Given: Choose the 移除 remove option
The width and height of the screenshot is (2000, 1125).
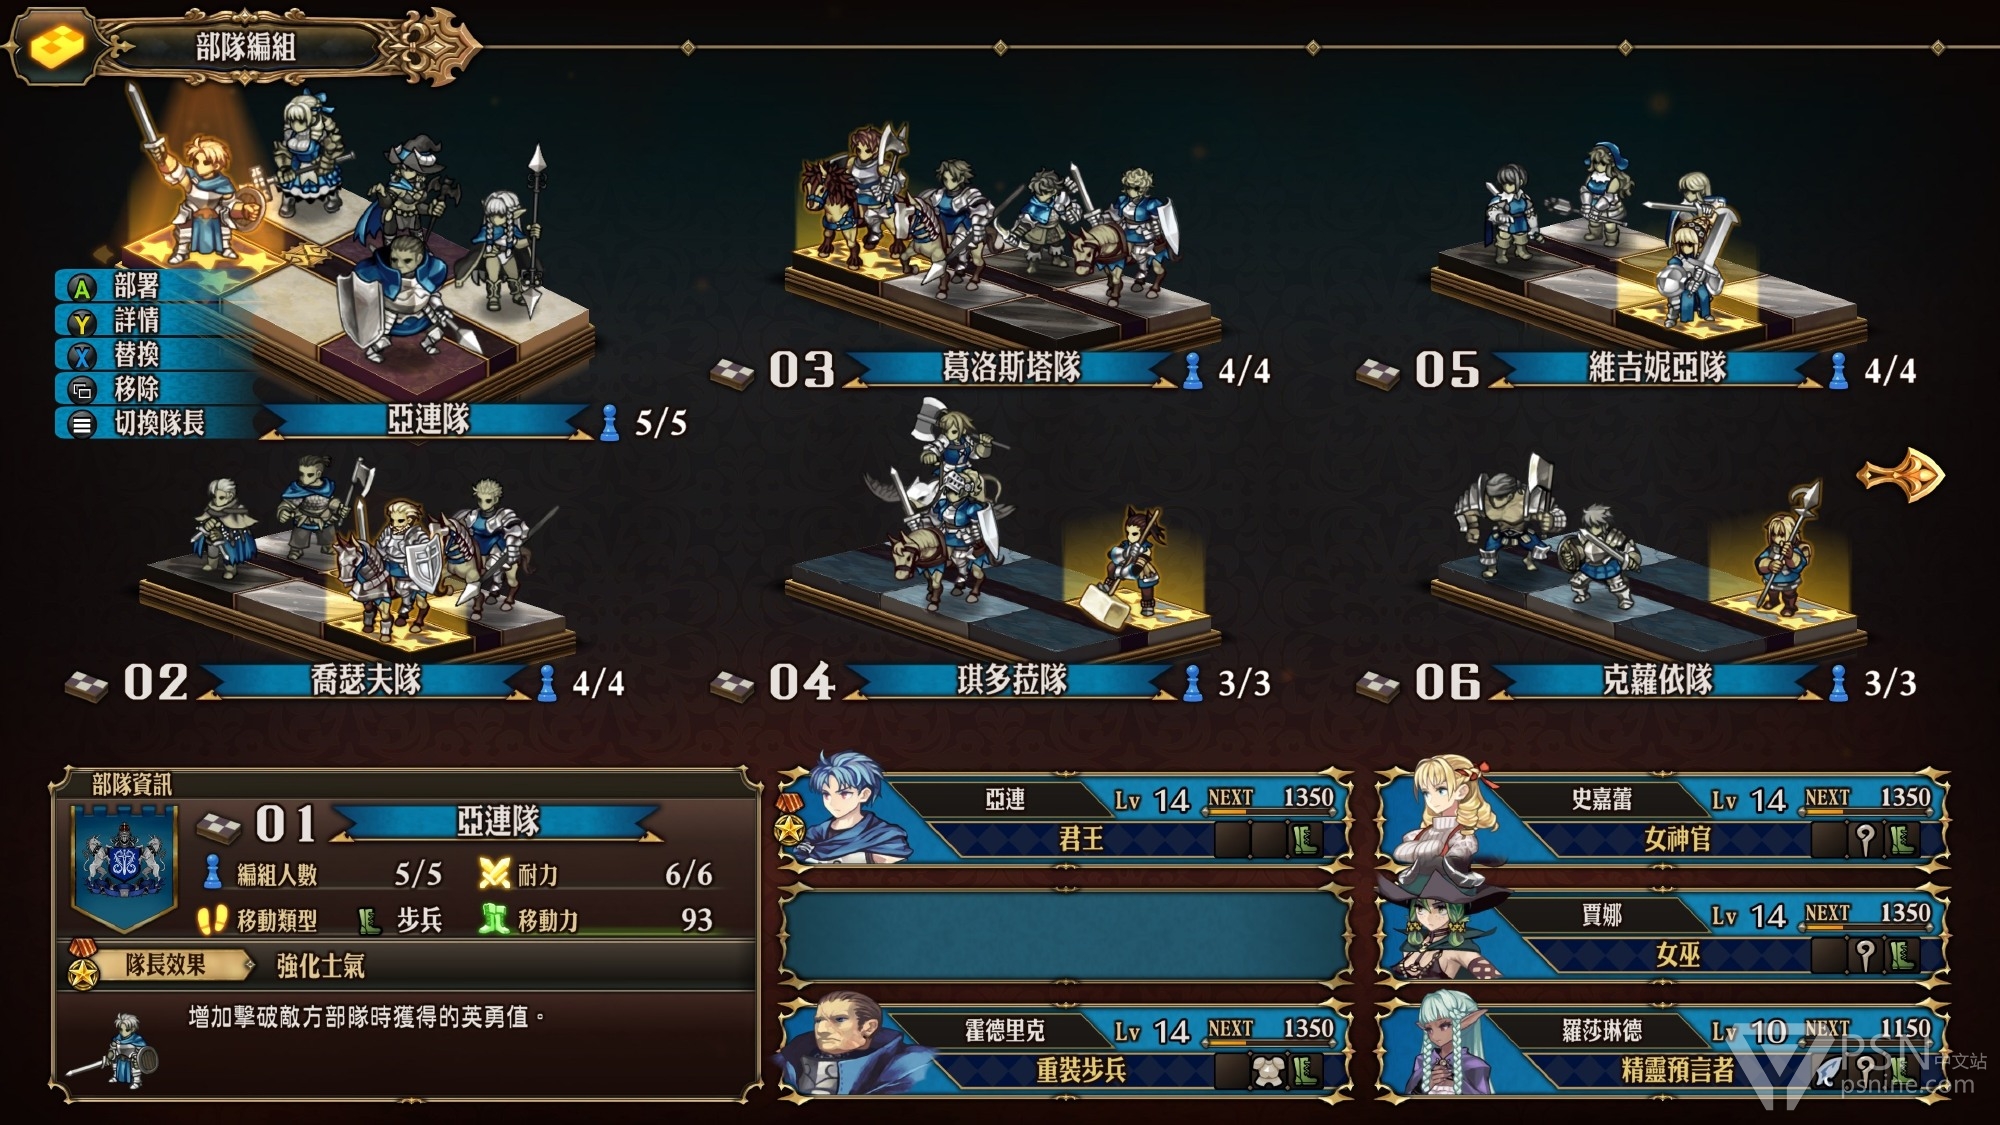Looking at the screenshot, I should coord(112,389).
